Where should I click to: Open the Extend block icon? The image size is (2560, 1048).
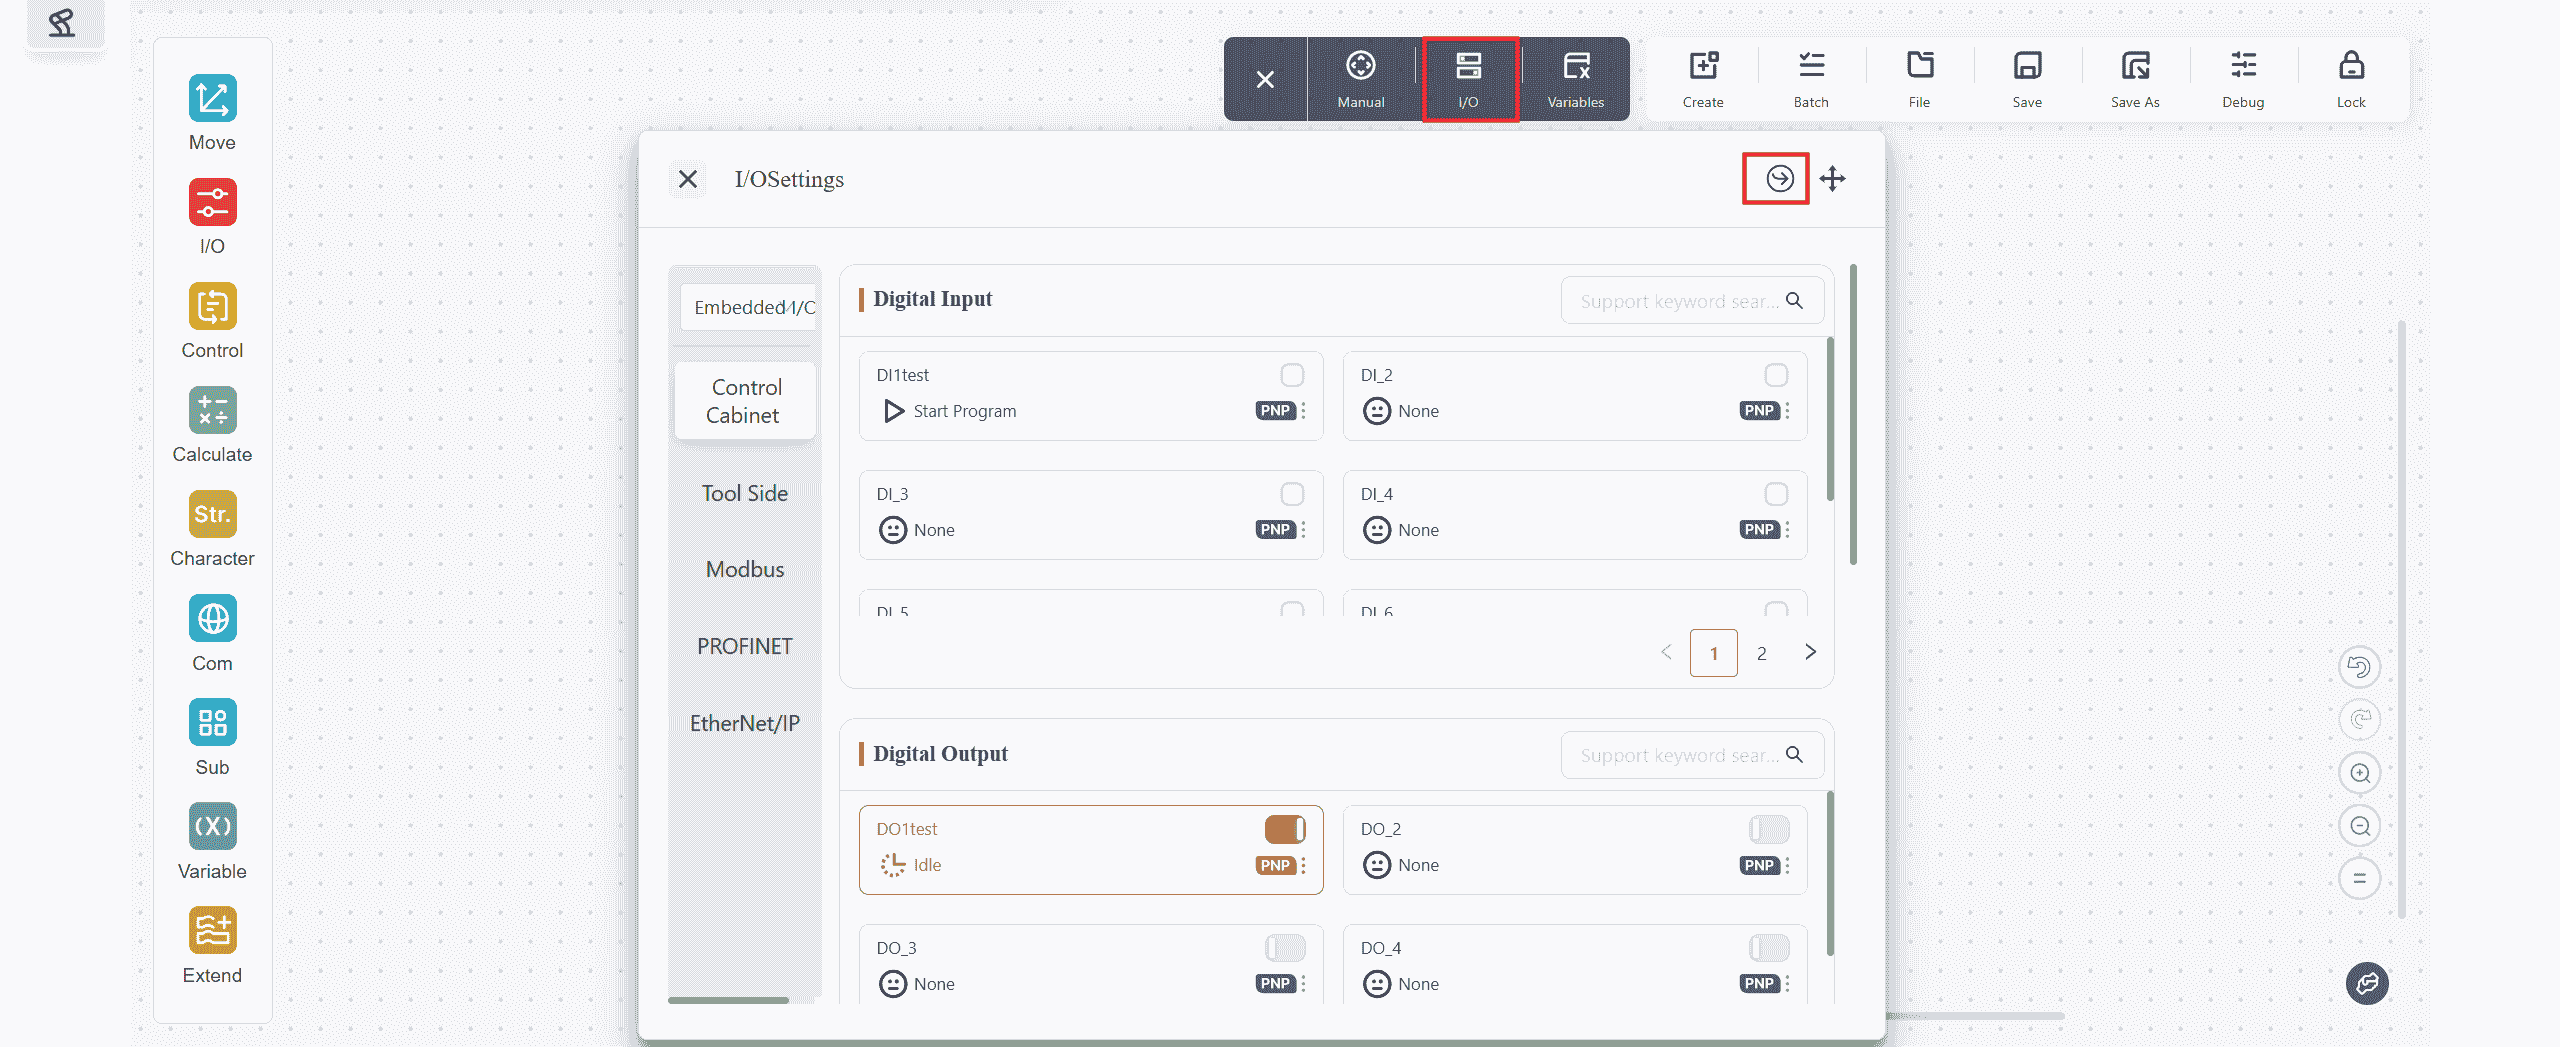coord(212,931)
